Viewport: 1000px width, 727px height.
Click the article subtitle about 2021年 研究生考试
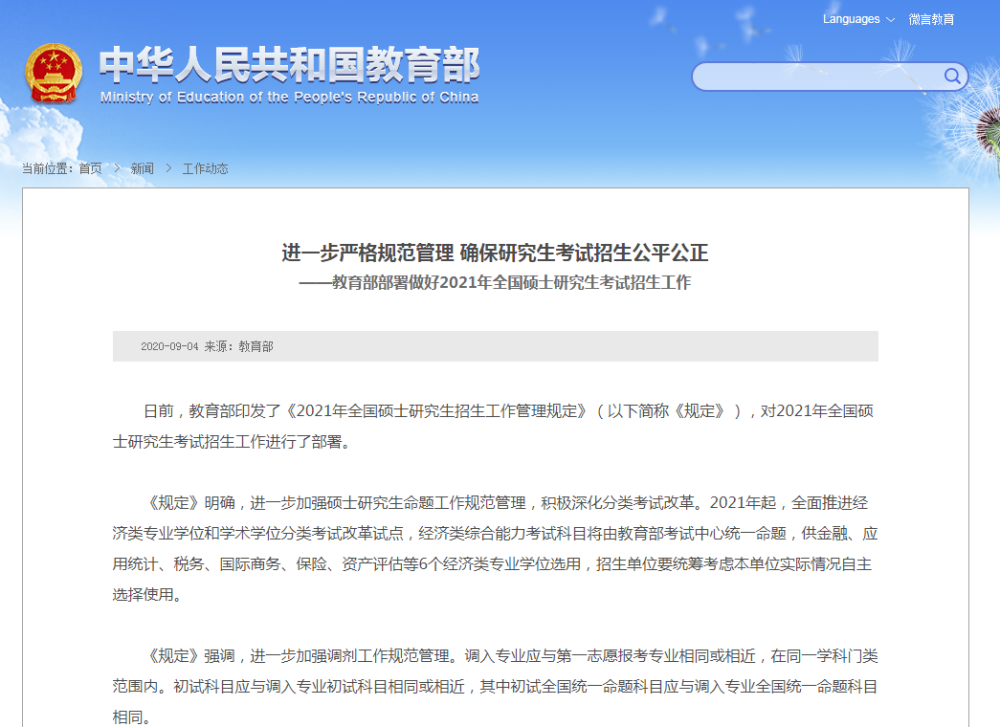[x=495, y=283]
